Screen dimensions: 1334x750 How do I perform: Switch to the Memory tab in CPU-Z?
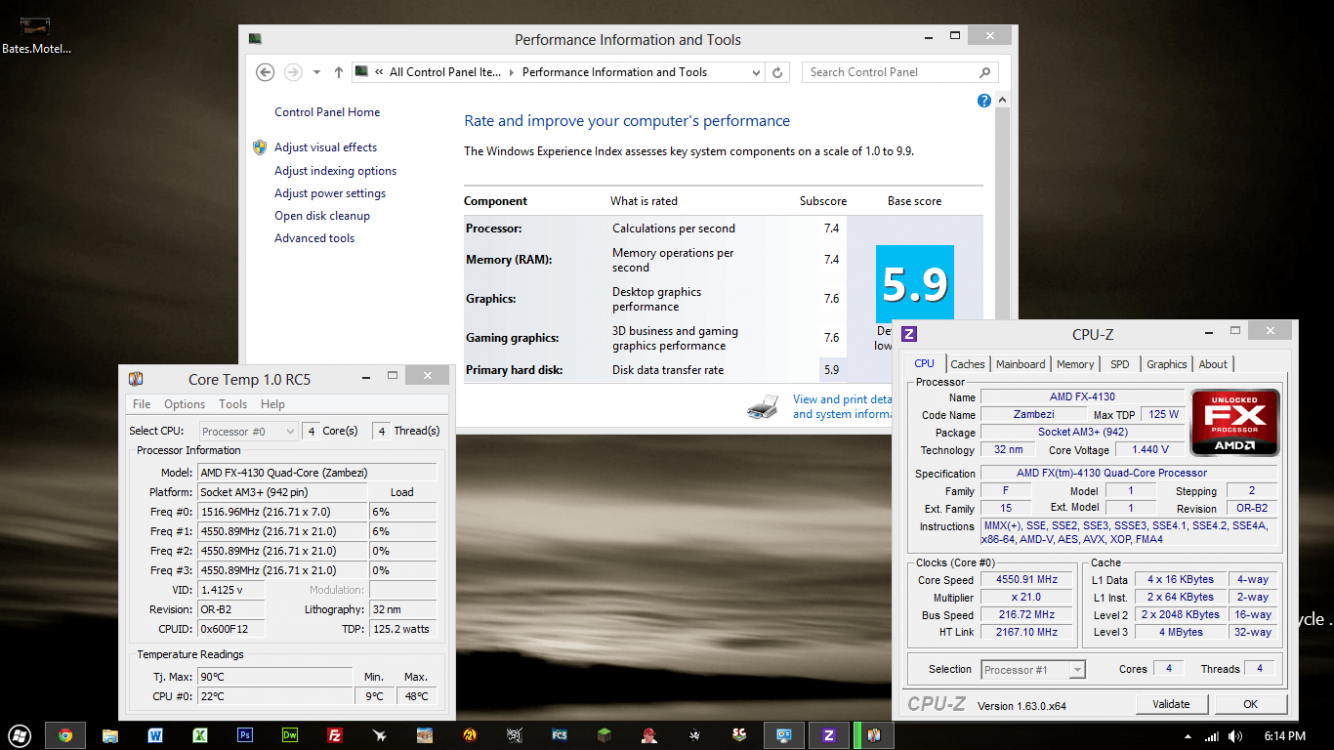pyautogui.click(x=1075, y=364)
